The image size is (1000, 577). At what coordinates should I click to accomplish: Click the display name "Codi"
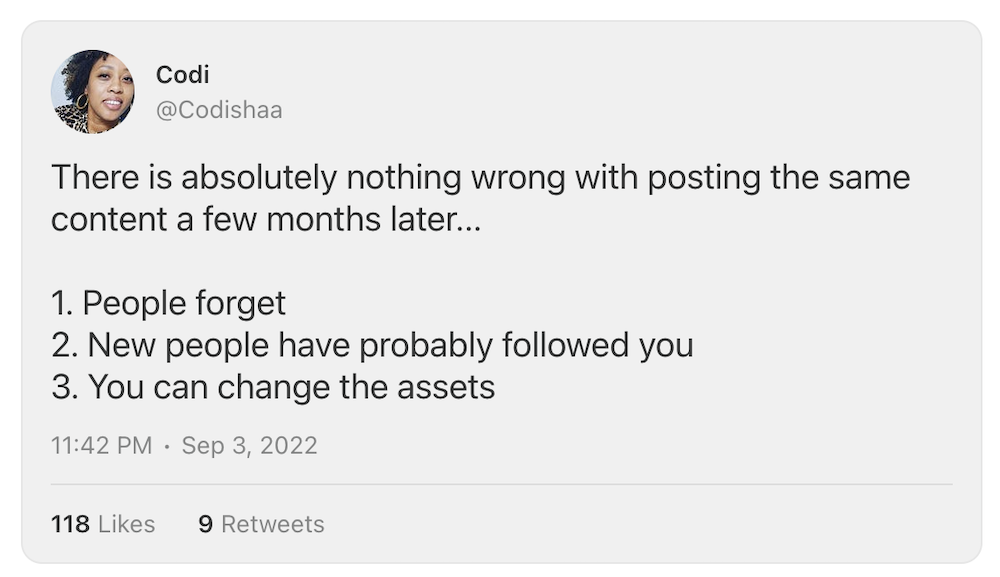182,75
